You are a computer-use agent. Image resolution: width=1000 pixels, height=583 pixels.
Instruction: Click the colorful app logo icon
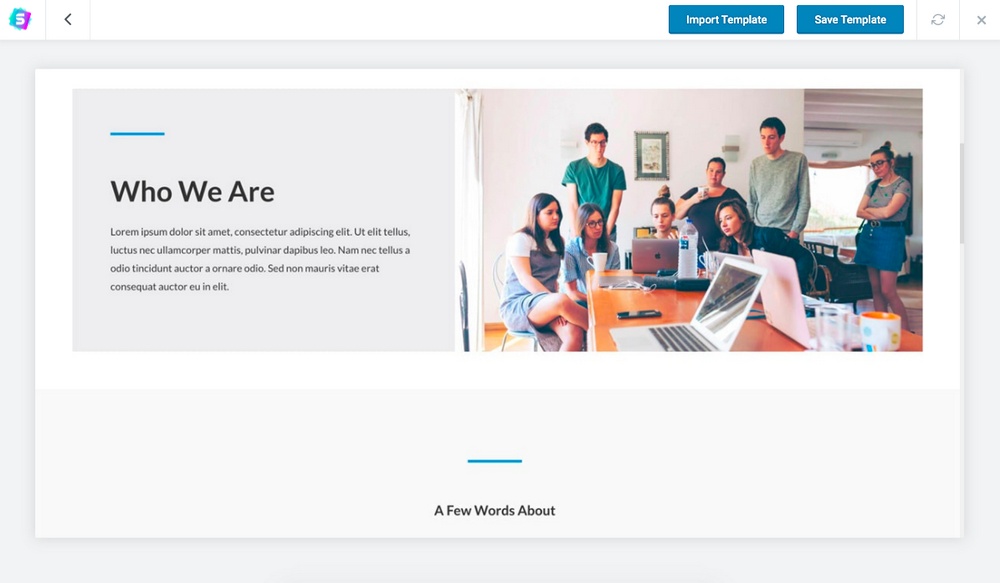[x=20, y=19]
